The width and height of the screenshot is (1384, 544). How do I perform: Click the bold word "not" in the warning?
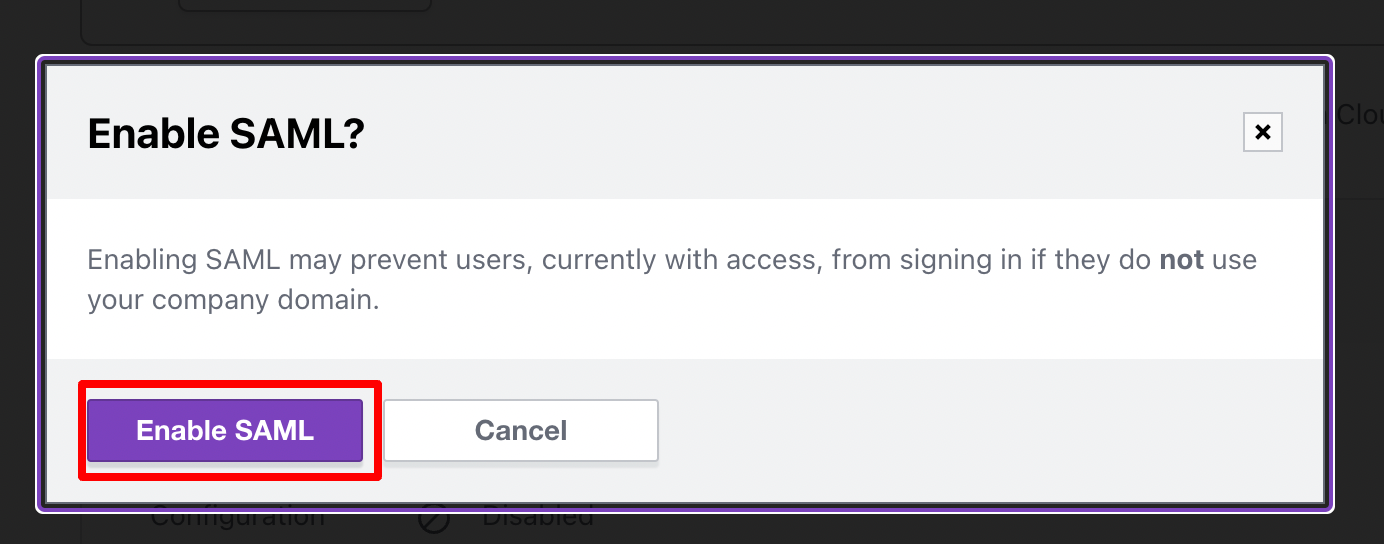(1181, 260)
